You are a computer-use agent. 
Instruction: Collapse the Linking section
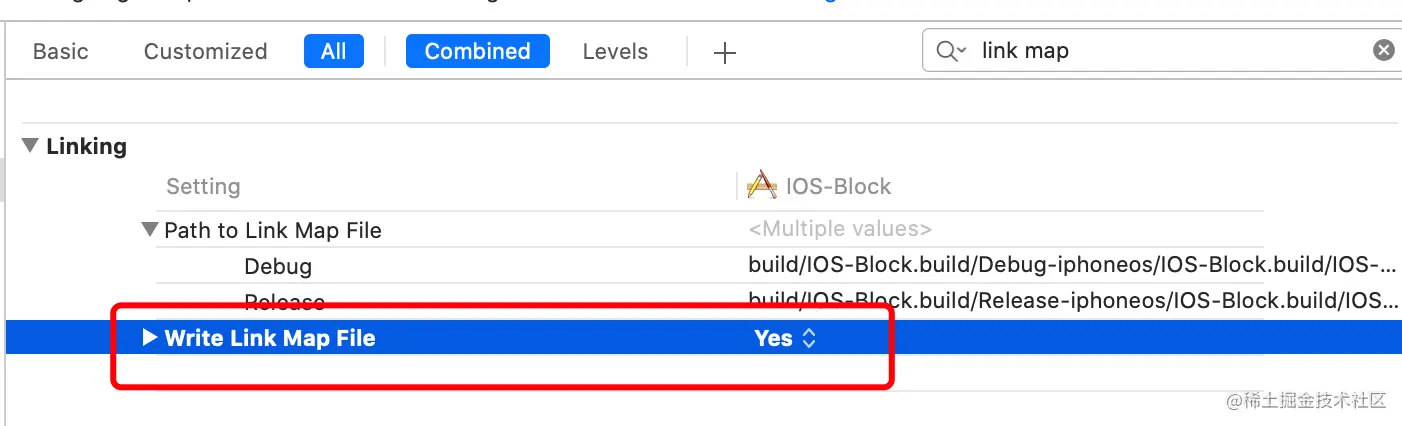tap(30, 146)
